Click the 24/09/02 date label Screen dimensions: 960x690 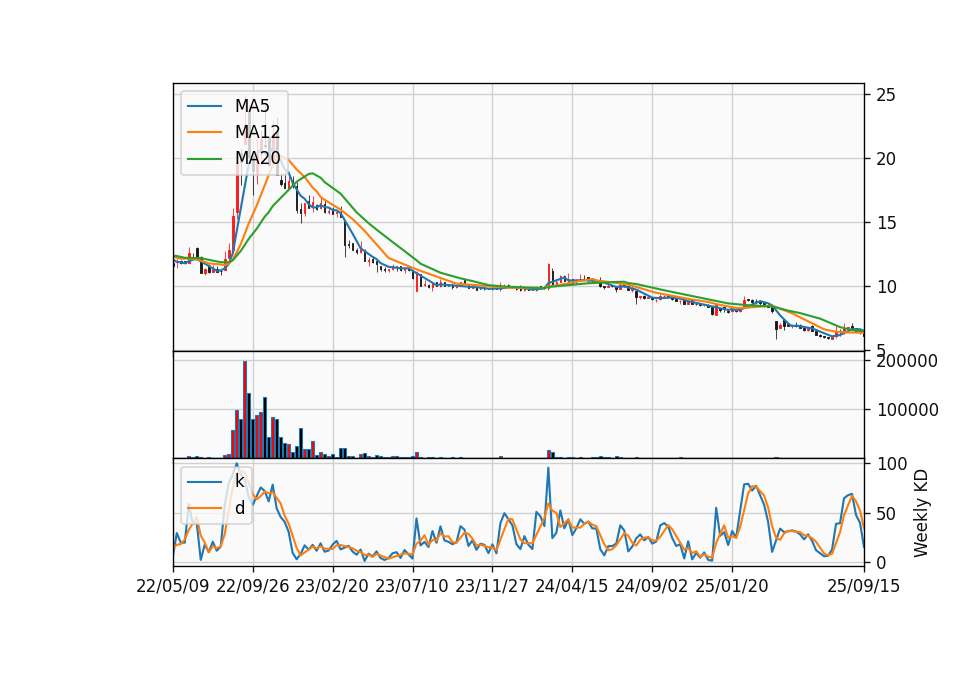point(651,586)
